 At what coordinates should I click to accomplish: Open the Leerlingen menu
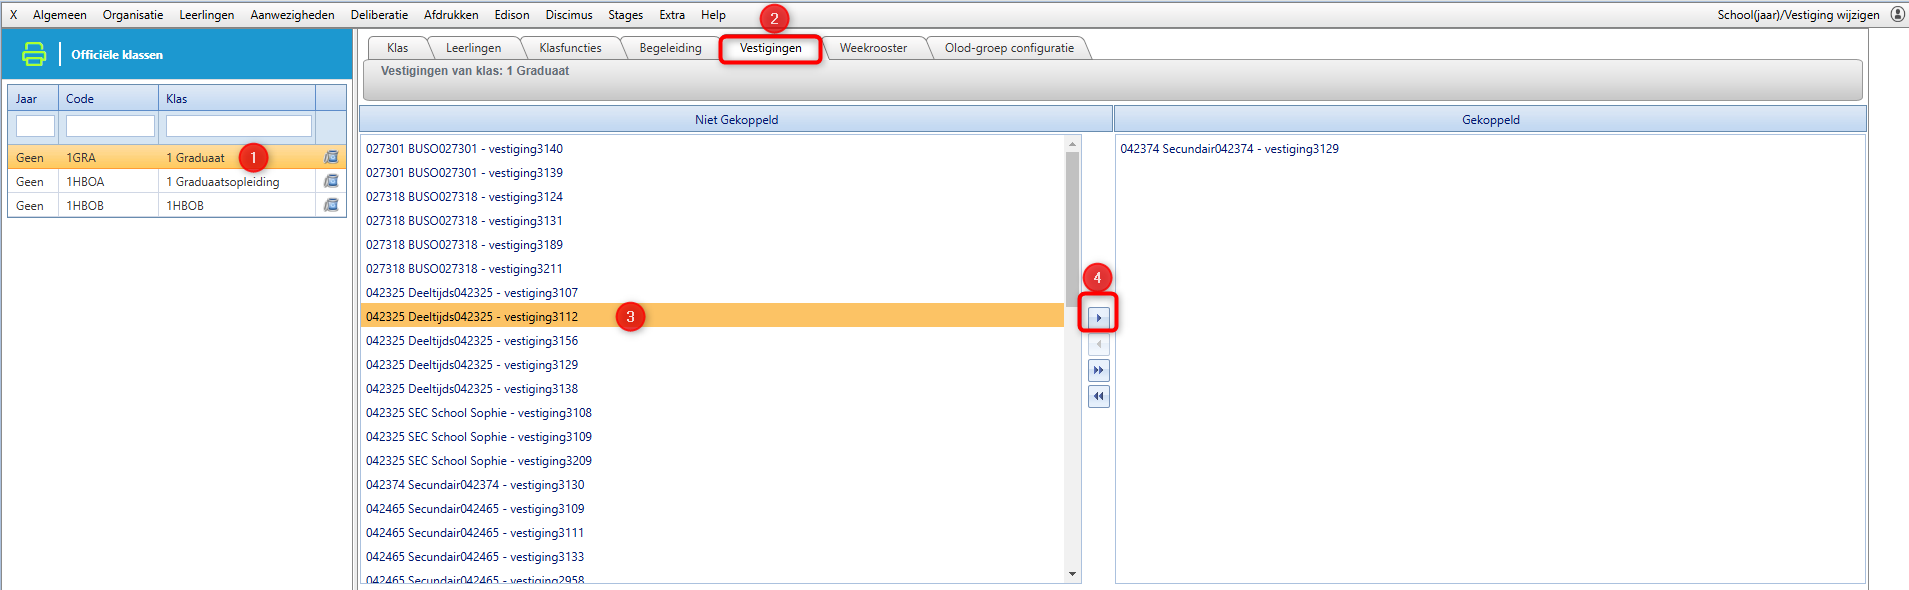click(x=206, y=15)
